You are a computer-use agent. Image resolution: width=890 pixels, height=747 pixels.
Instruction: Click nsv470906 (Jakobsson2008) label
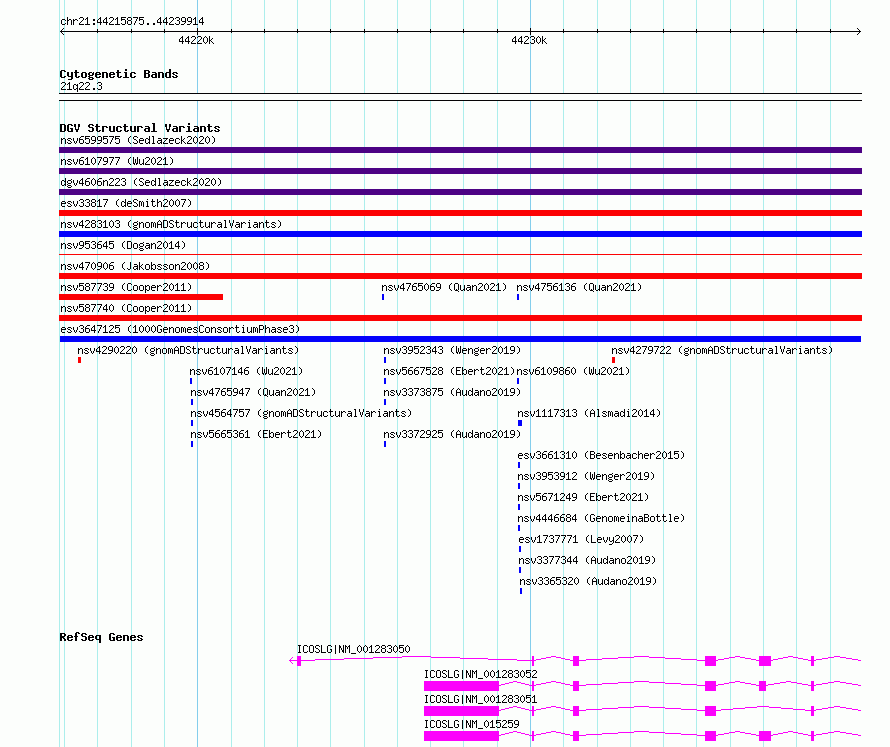[x=135, y=266]
